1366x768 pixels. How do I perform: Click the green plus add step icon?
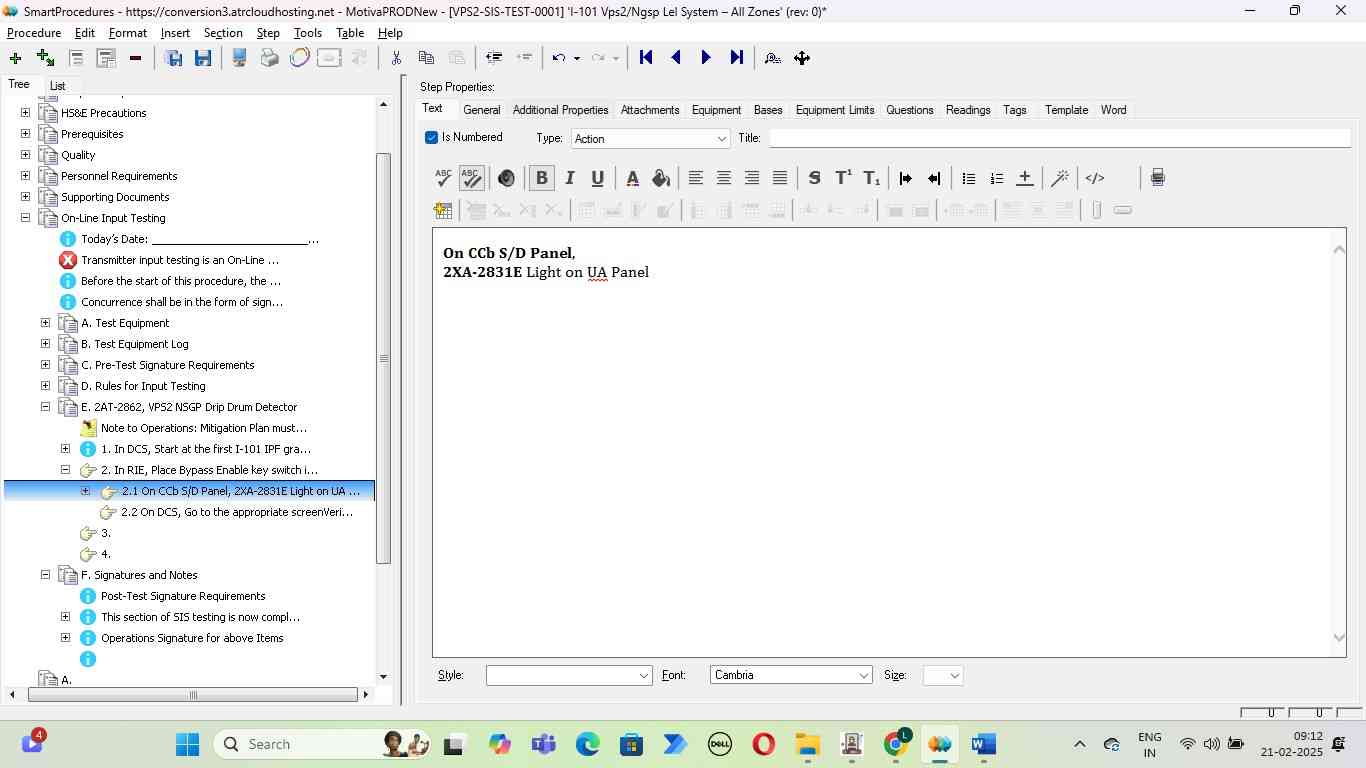pyautogui.click(x=15, y=58)
